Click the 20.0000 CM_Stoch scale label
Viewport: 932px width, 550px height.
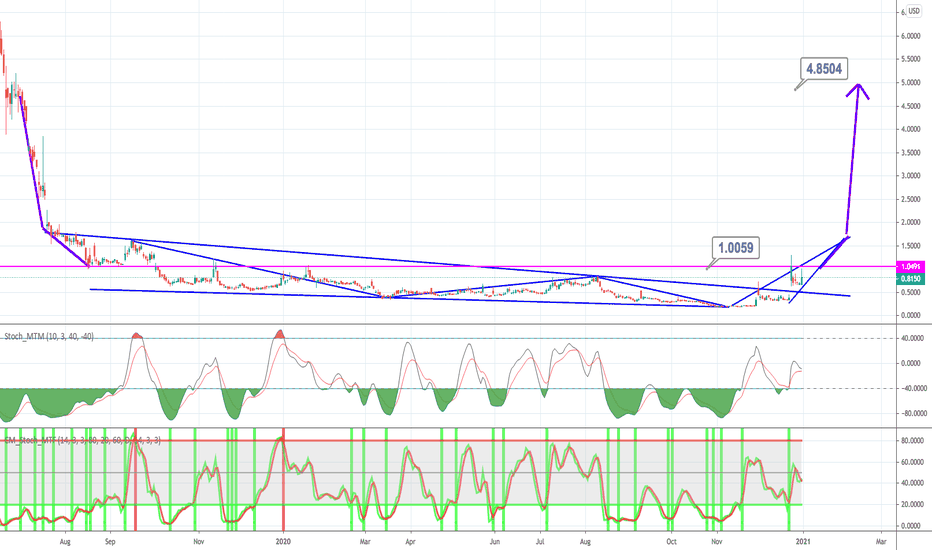pos(912,504)
